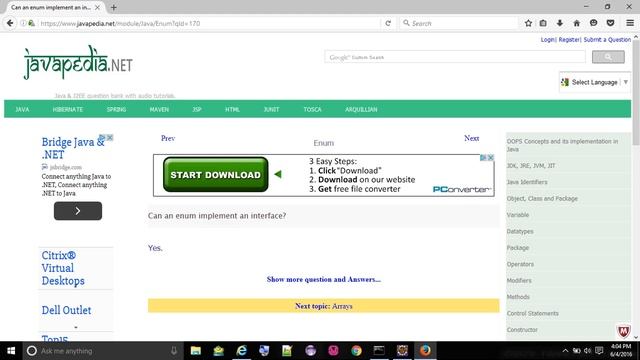Open the SPRING menu item

(x=116, y=109)
